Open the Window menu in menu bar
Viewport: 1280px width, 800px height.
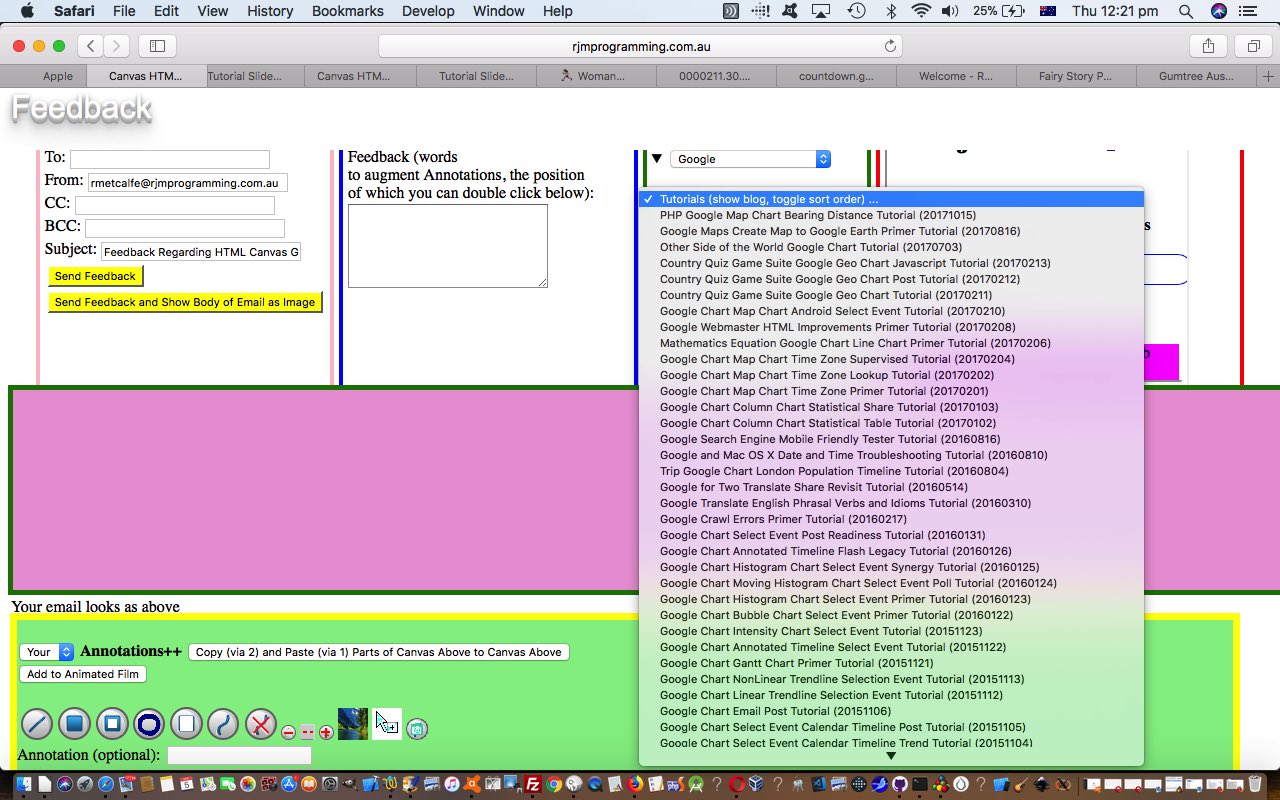[x=498, y=11]
